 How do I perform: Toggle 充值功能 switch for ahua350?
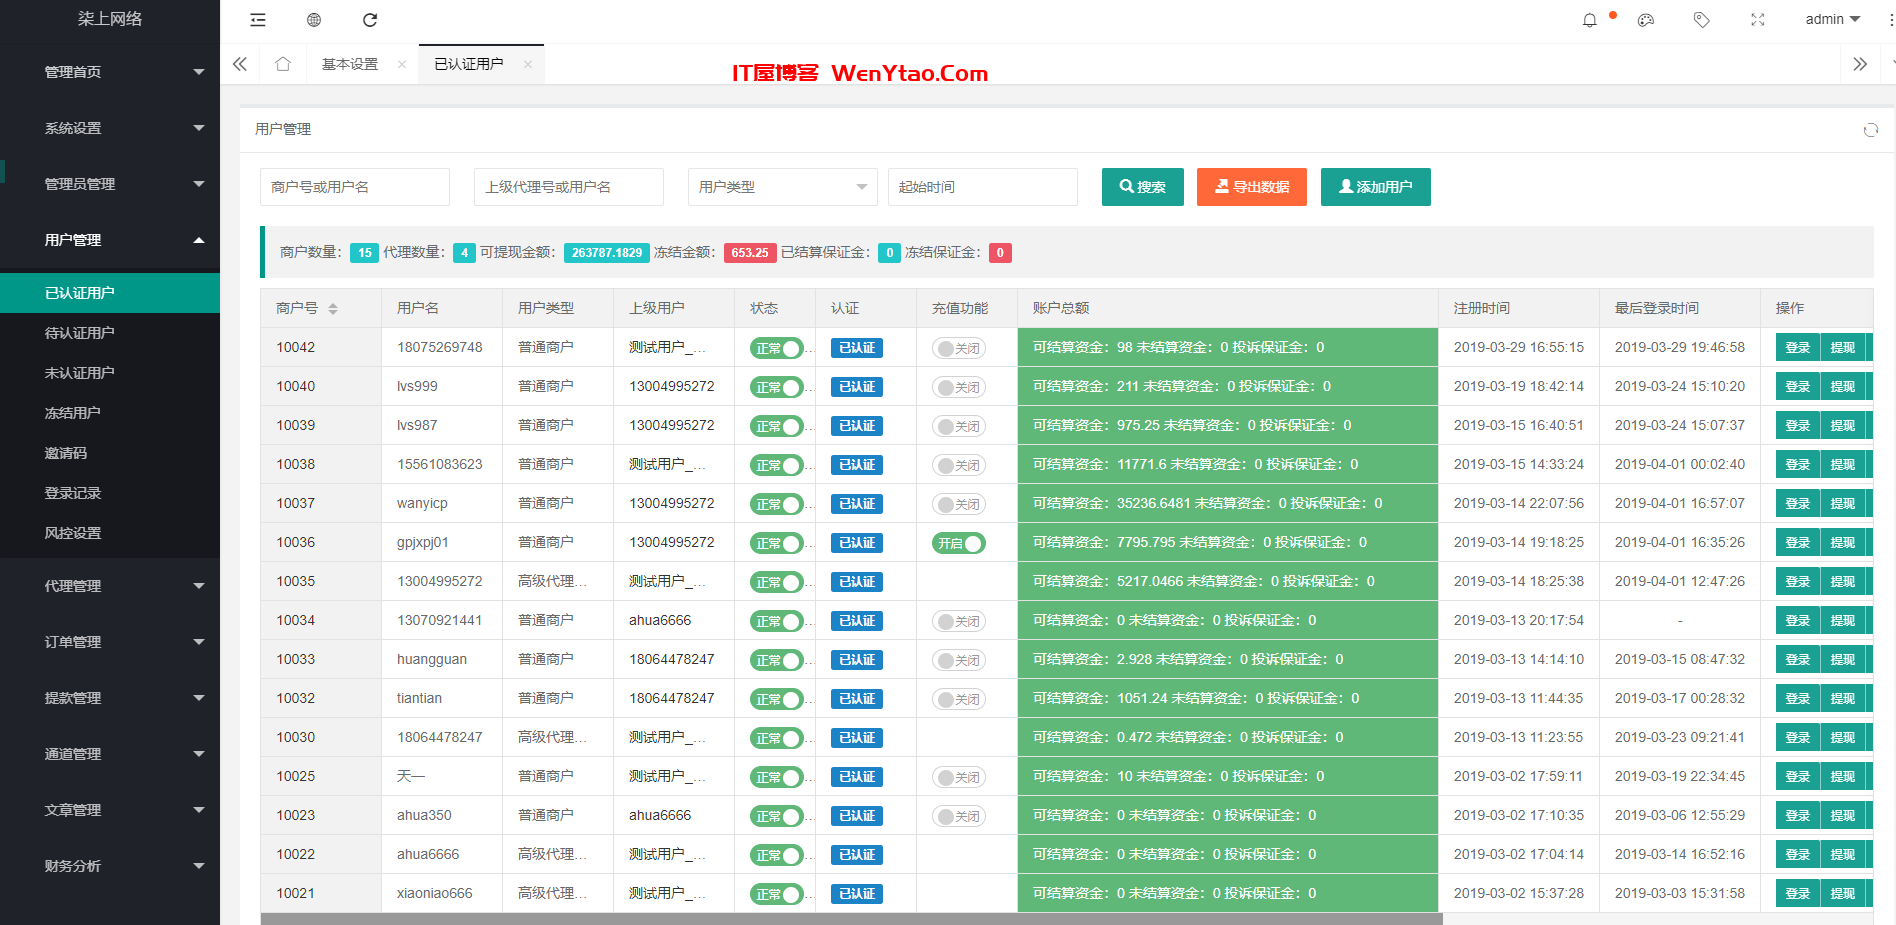959,816
